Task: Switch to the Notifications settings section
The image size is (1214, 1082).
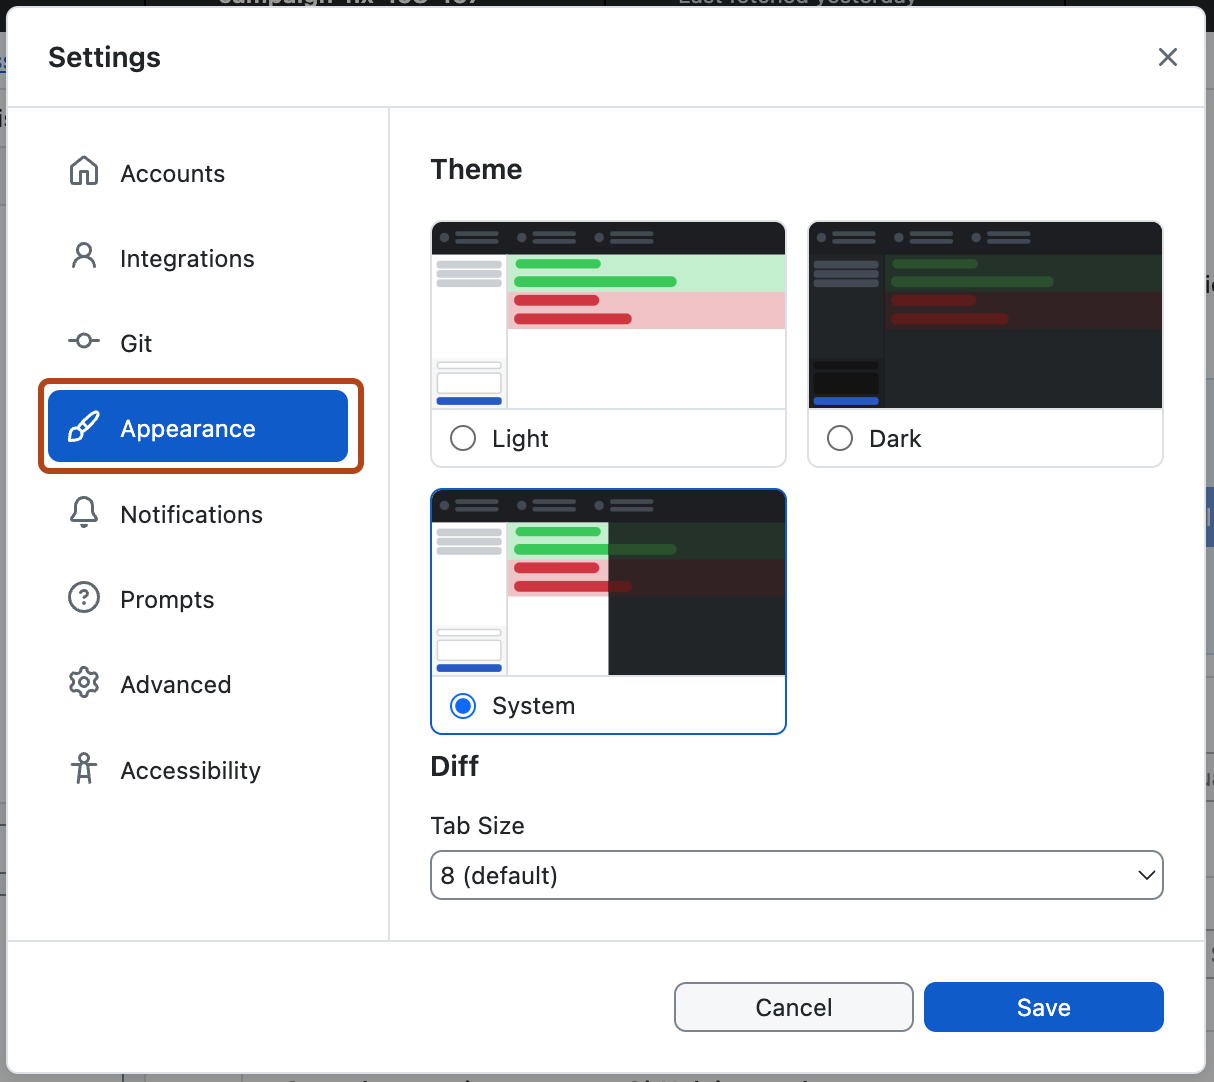Action: point(190,513)
